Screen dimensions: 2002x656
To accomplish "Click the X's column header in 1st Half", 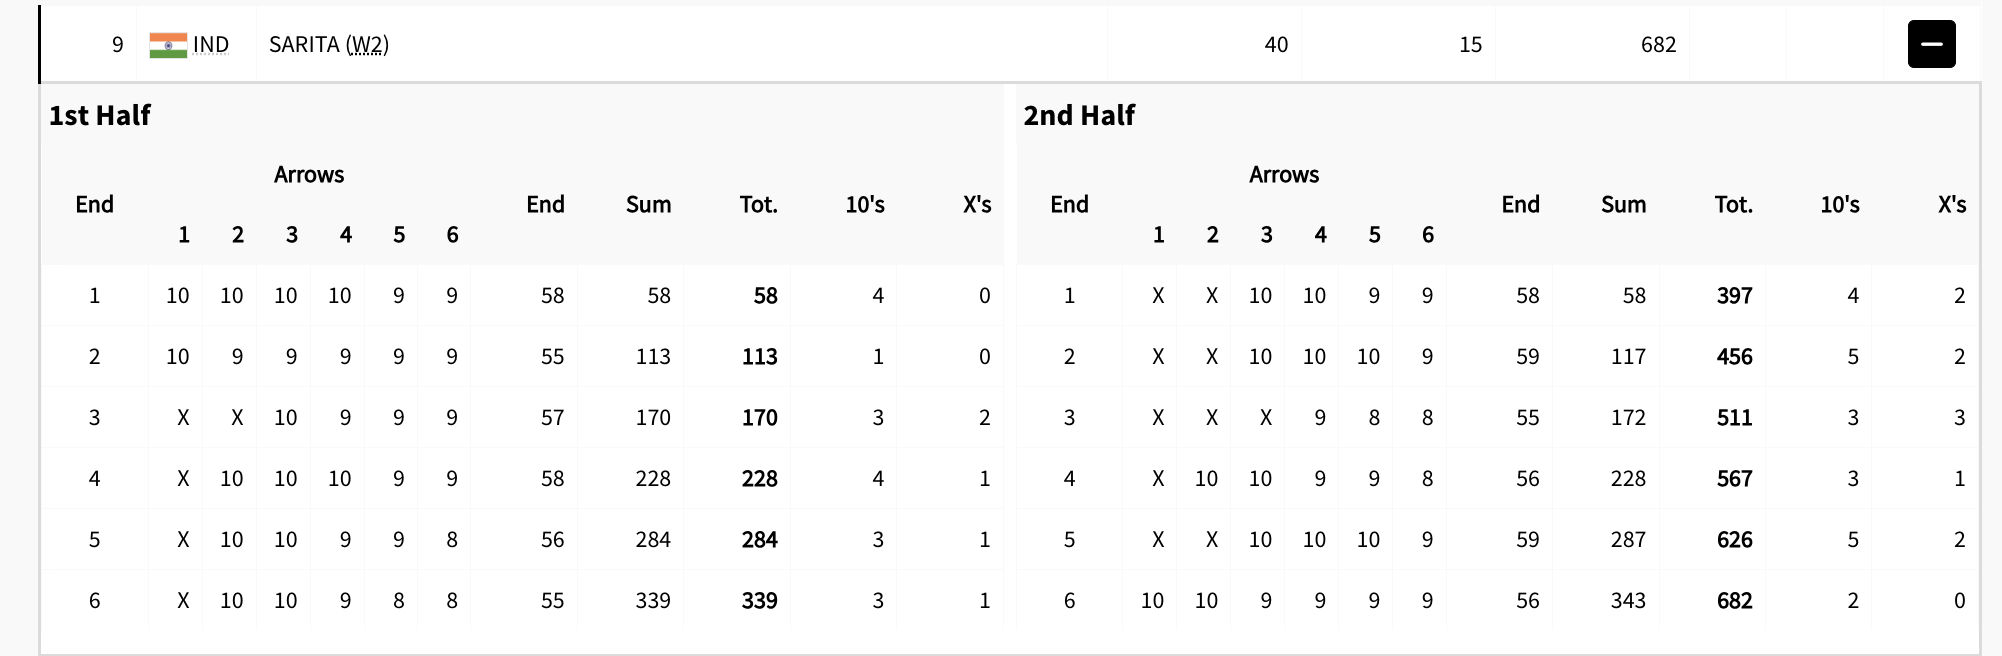I will pyautogui.click(x=977, y=205).
